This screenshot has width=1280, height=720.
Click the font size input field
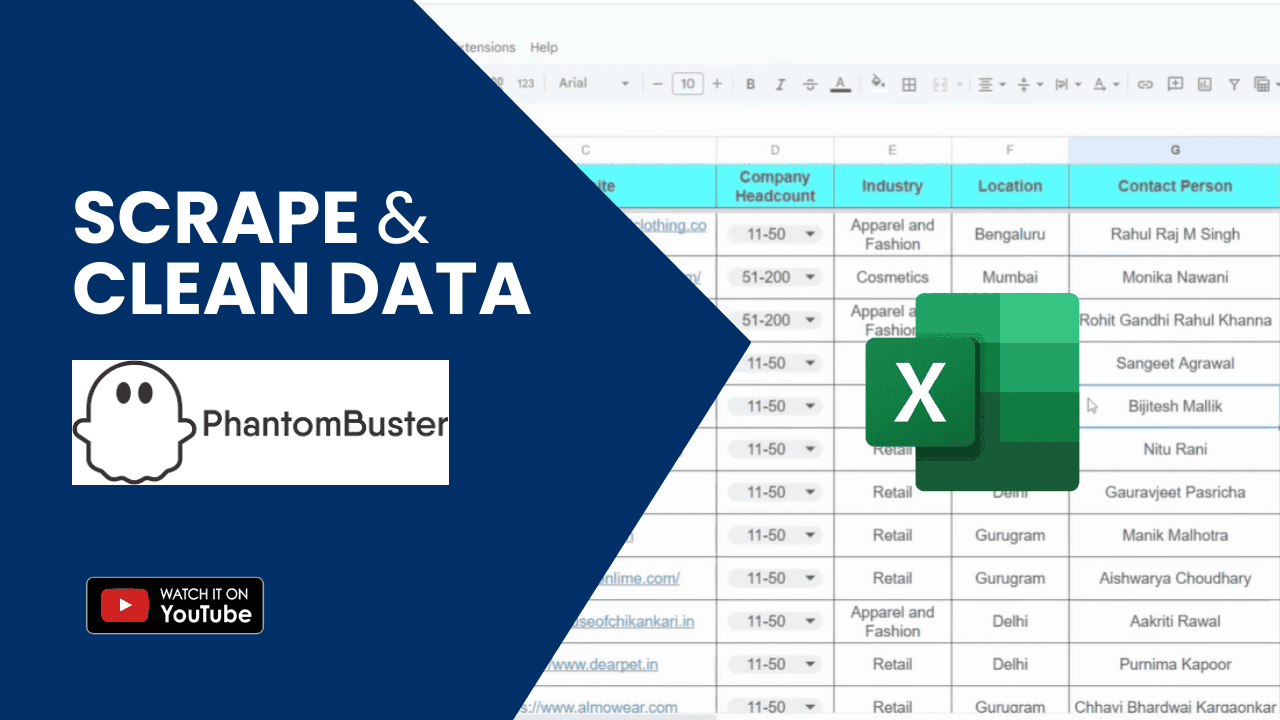[x=687, y=84]
